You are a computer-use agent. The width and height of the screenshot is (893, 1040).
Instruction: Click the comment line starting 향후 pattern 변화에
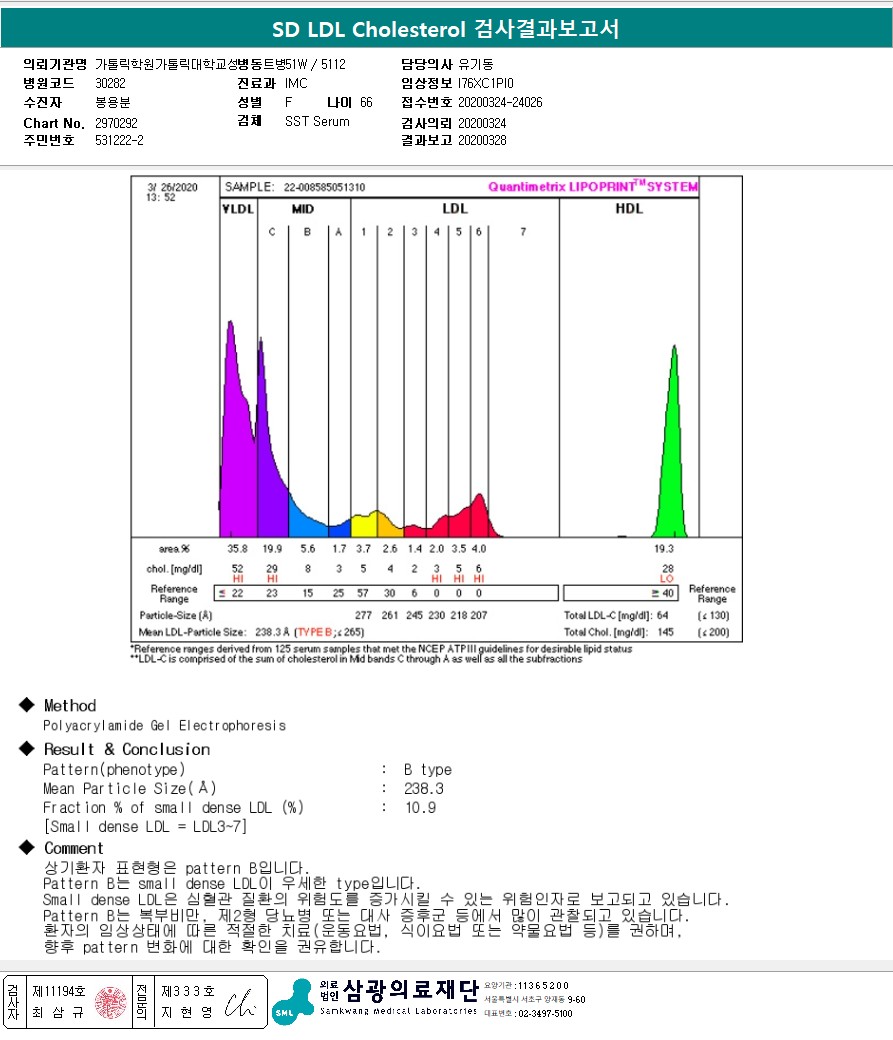point(212,946)
